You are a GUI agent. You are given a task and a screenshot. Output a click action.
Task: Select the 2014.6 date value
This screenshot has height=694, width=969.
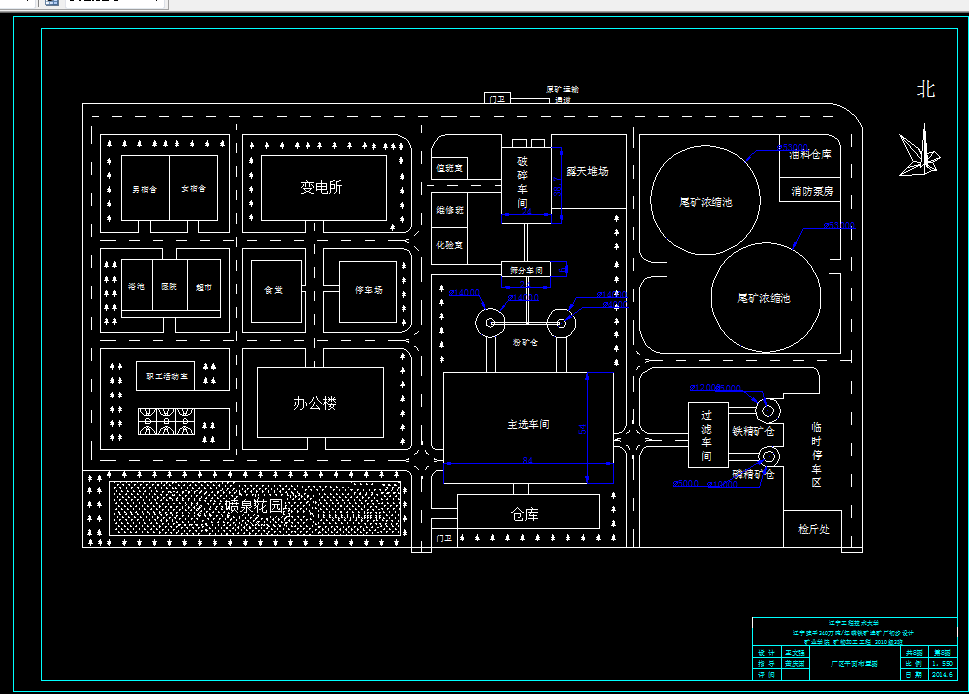[942, 675]
